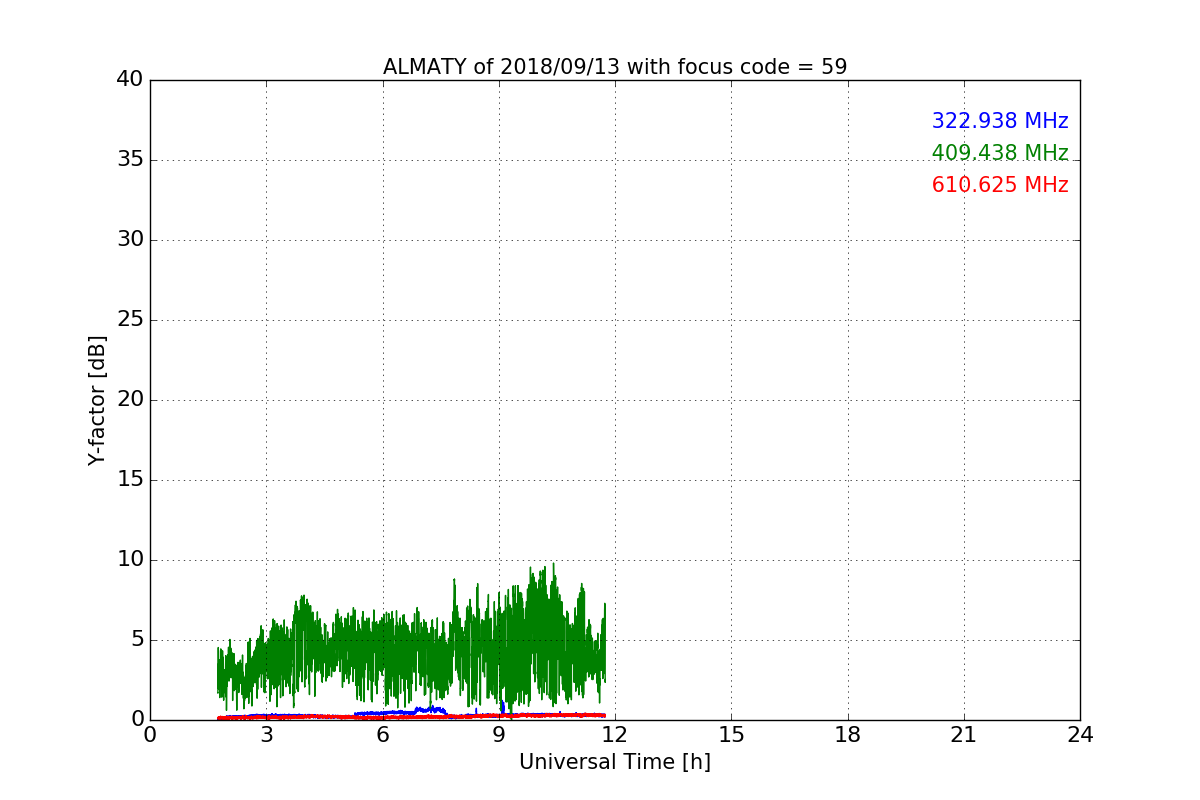1200x800 pixels.
Task: Click the x-axis tick label 9
Action: (499, 735)
